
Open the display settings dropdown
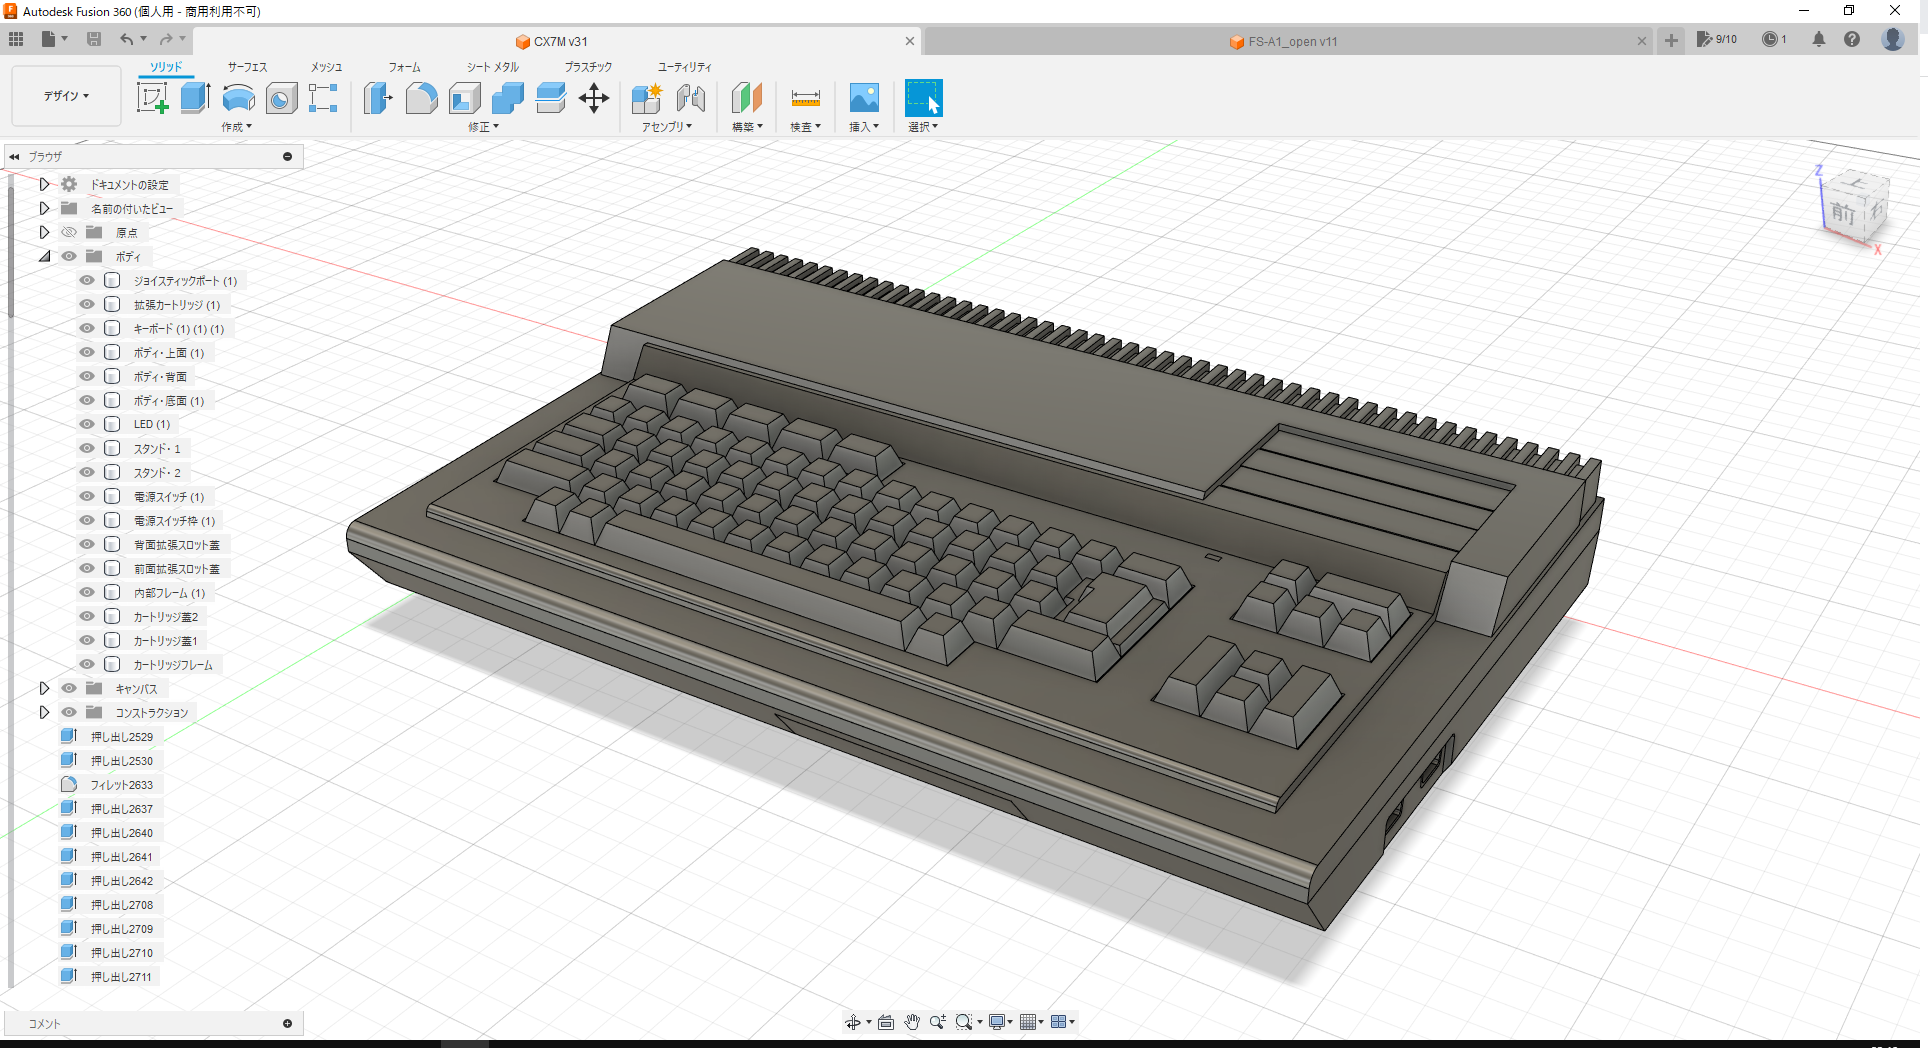(x=1000, y=1021)
